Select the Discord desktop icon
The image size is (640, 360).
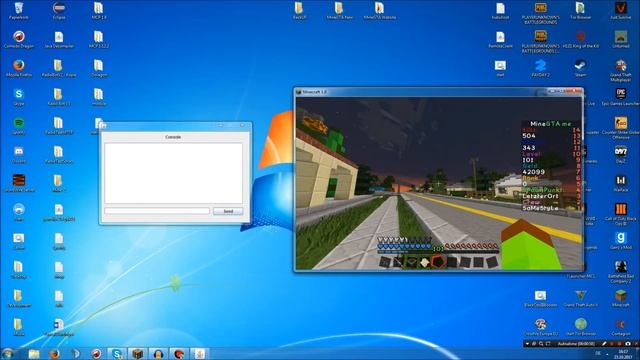[x=19, y=155]
